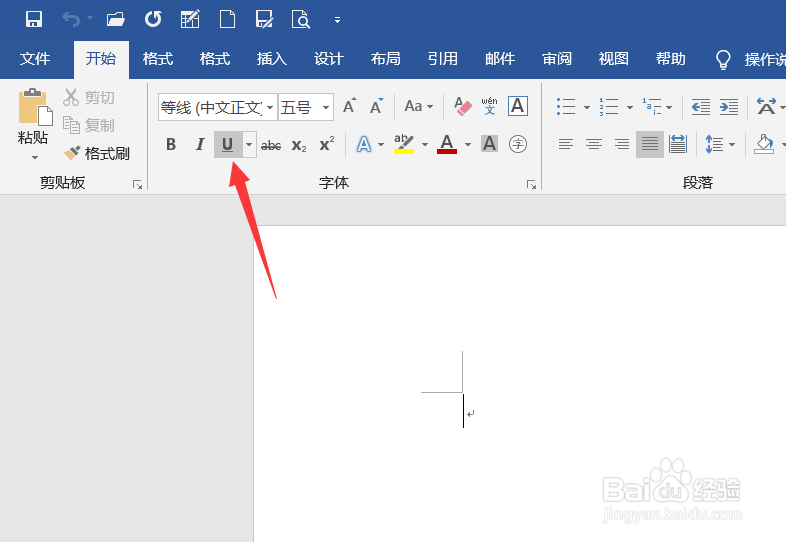Screen dimensions: 786x542
Task: Toggle Underline formatting
Action: click(228, 144)
